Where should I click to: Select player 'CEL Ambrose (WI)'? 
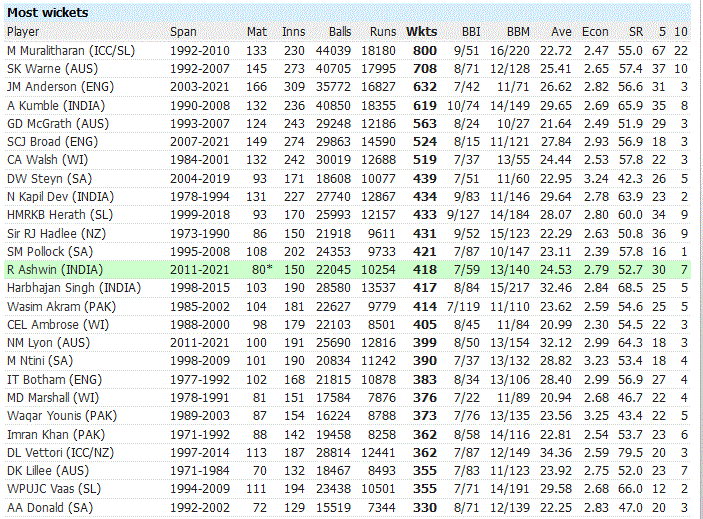click(58, 325)
